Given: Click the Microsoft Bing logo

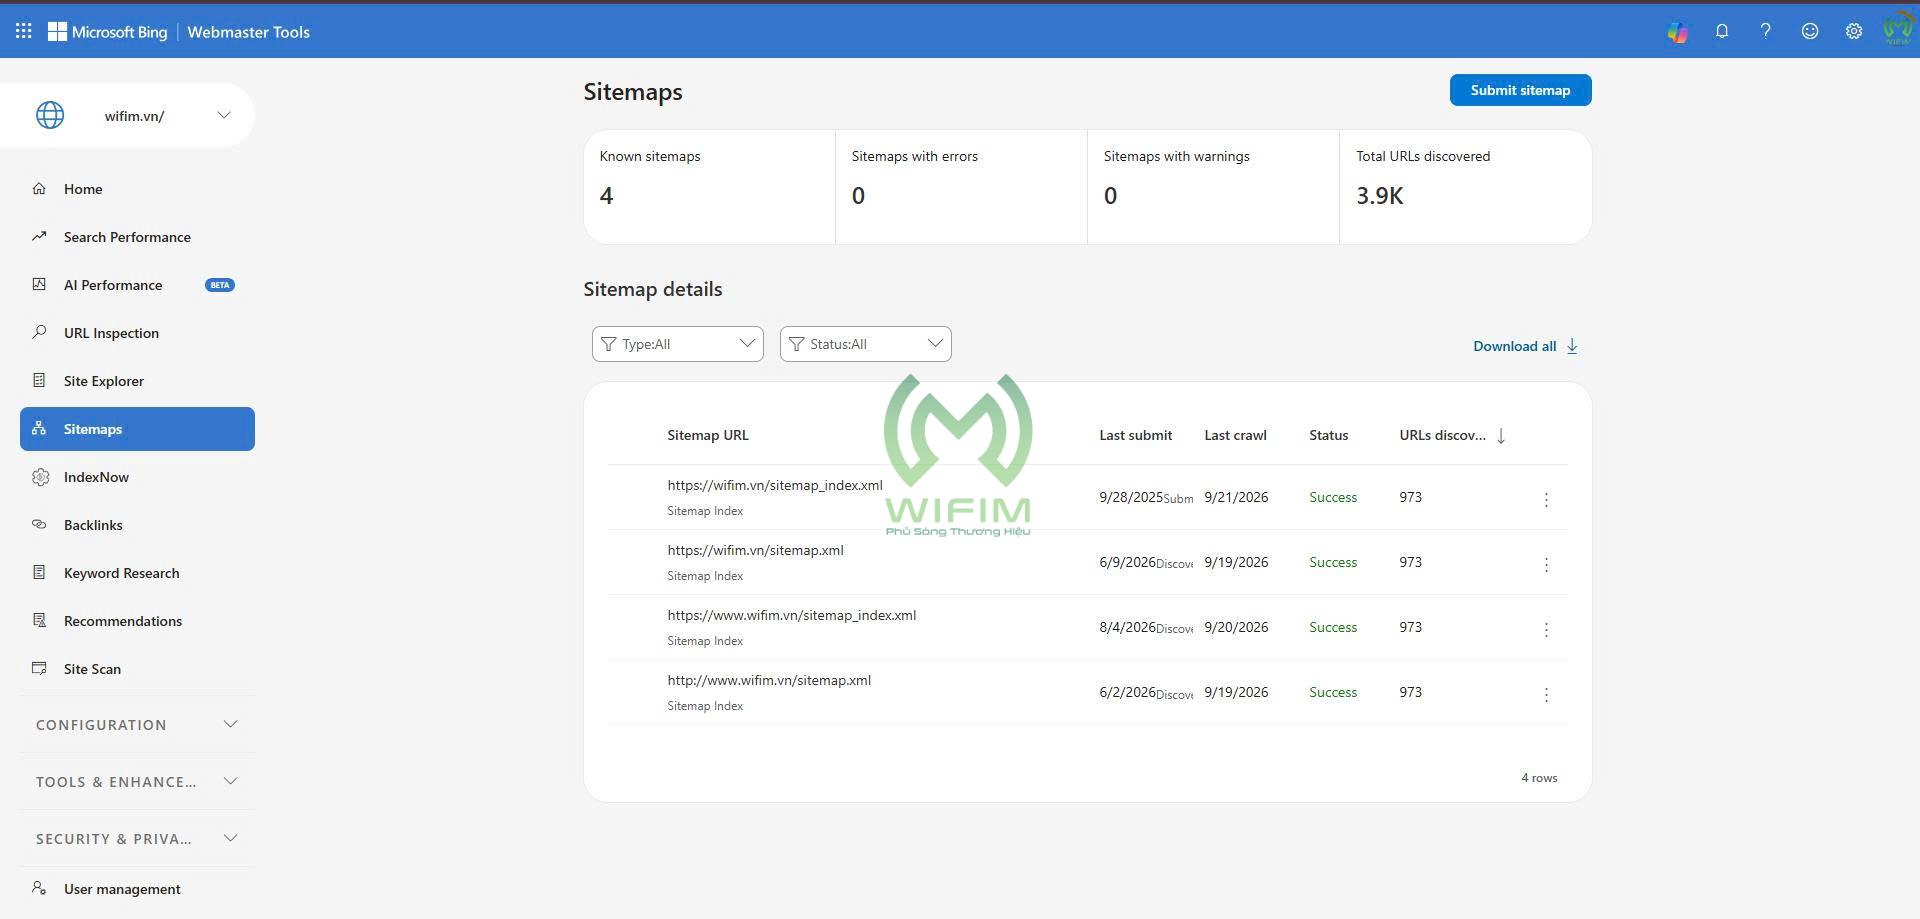Looking at the screenshot, I should pyautogui.click(x=108, y=32).
